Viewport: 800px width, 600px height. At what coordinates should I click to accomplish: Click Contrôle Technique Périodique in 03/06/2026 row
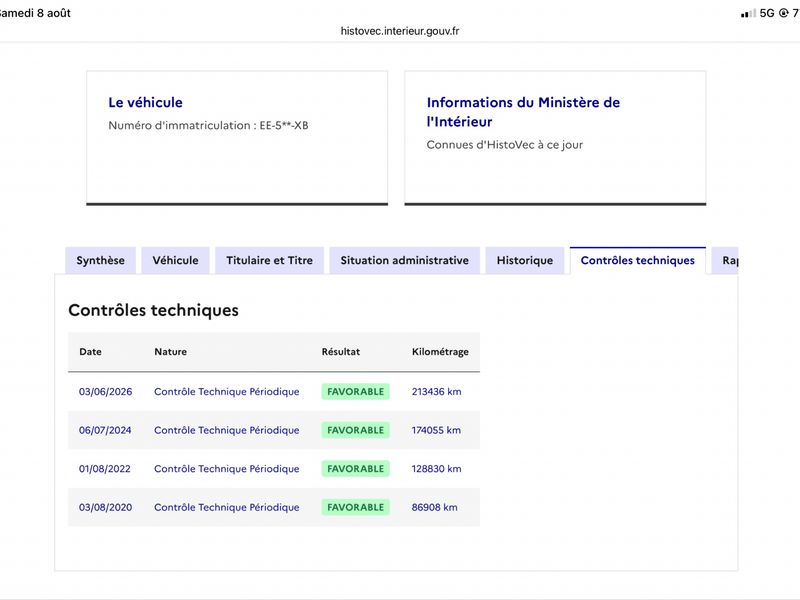tap(227, 392)
